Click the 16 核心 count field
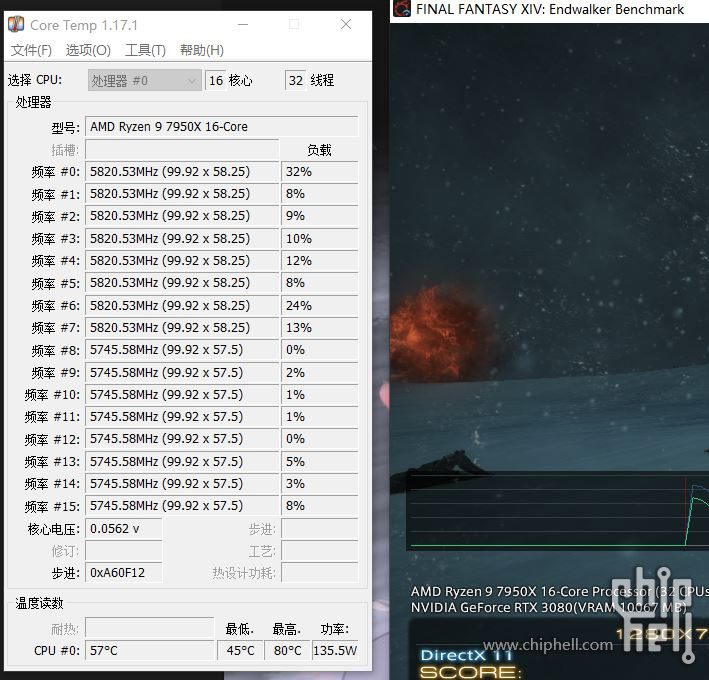This screenshot has width=709, height=680. [216, 80]
